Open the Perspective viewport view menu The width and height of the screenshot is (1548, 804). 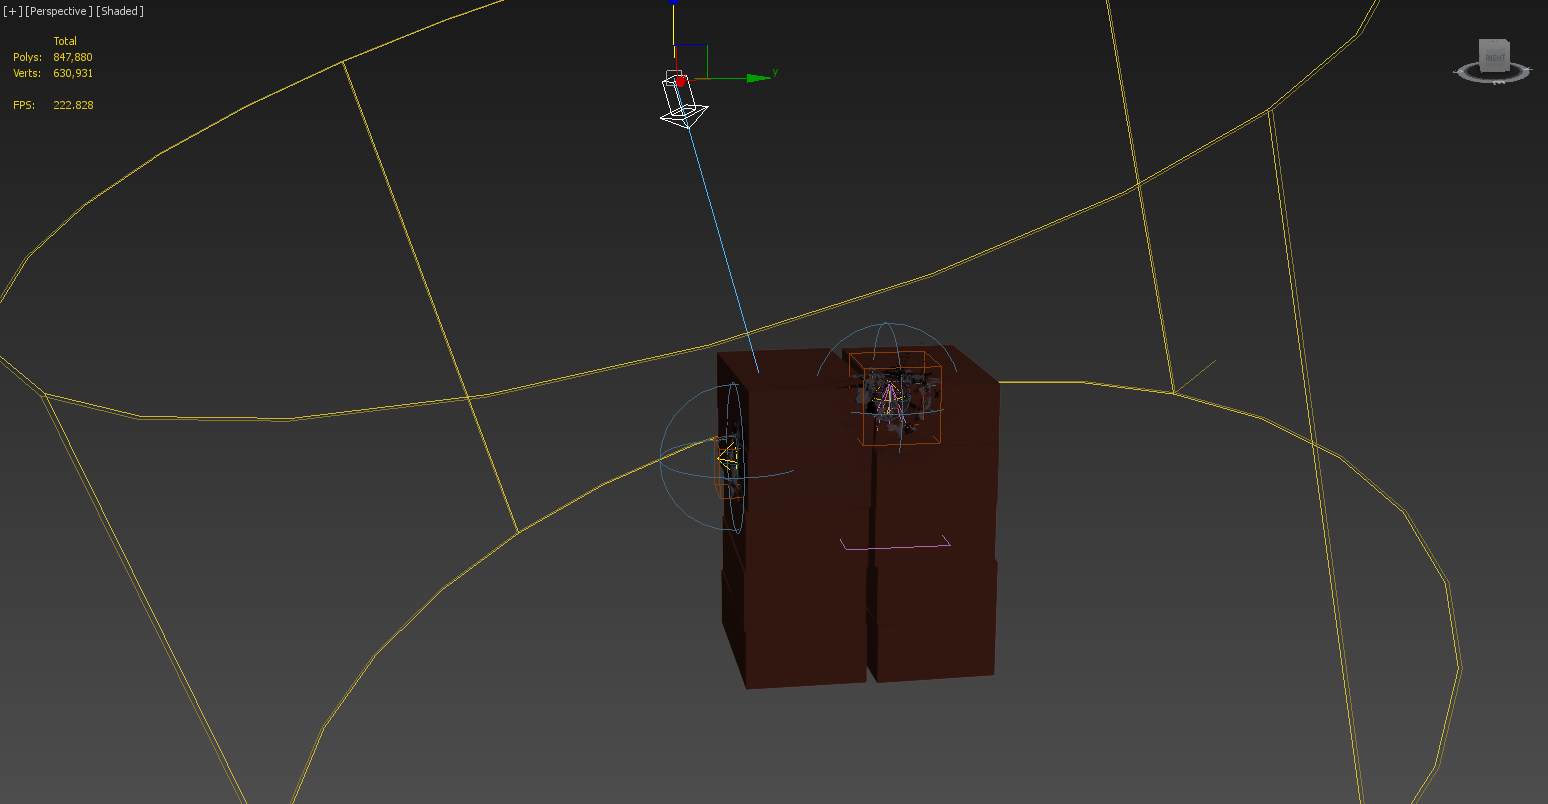[59, 11]
